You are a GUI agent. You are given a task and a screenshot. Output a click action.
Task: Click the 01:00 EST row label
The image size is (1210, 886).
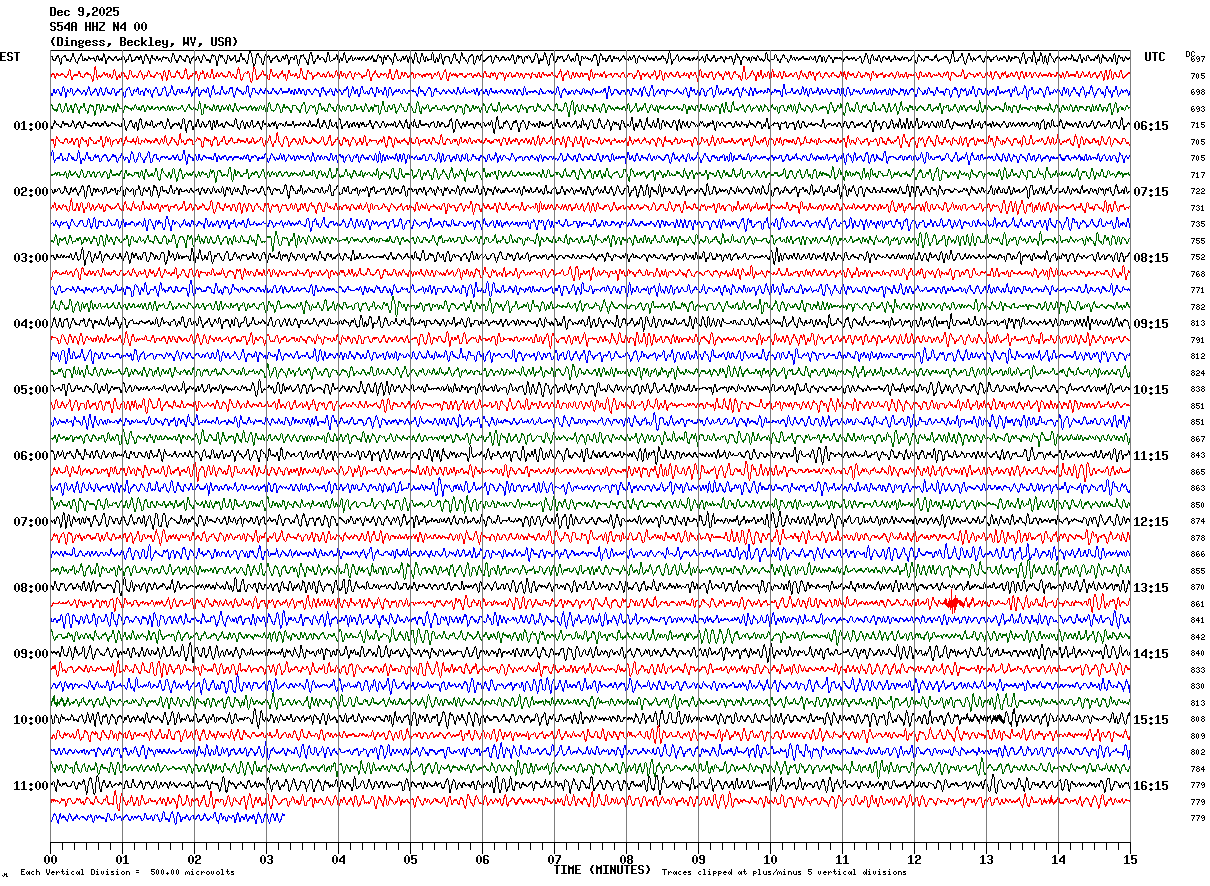click(x=30, y=126)
